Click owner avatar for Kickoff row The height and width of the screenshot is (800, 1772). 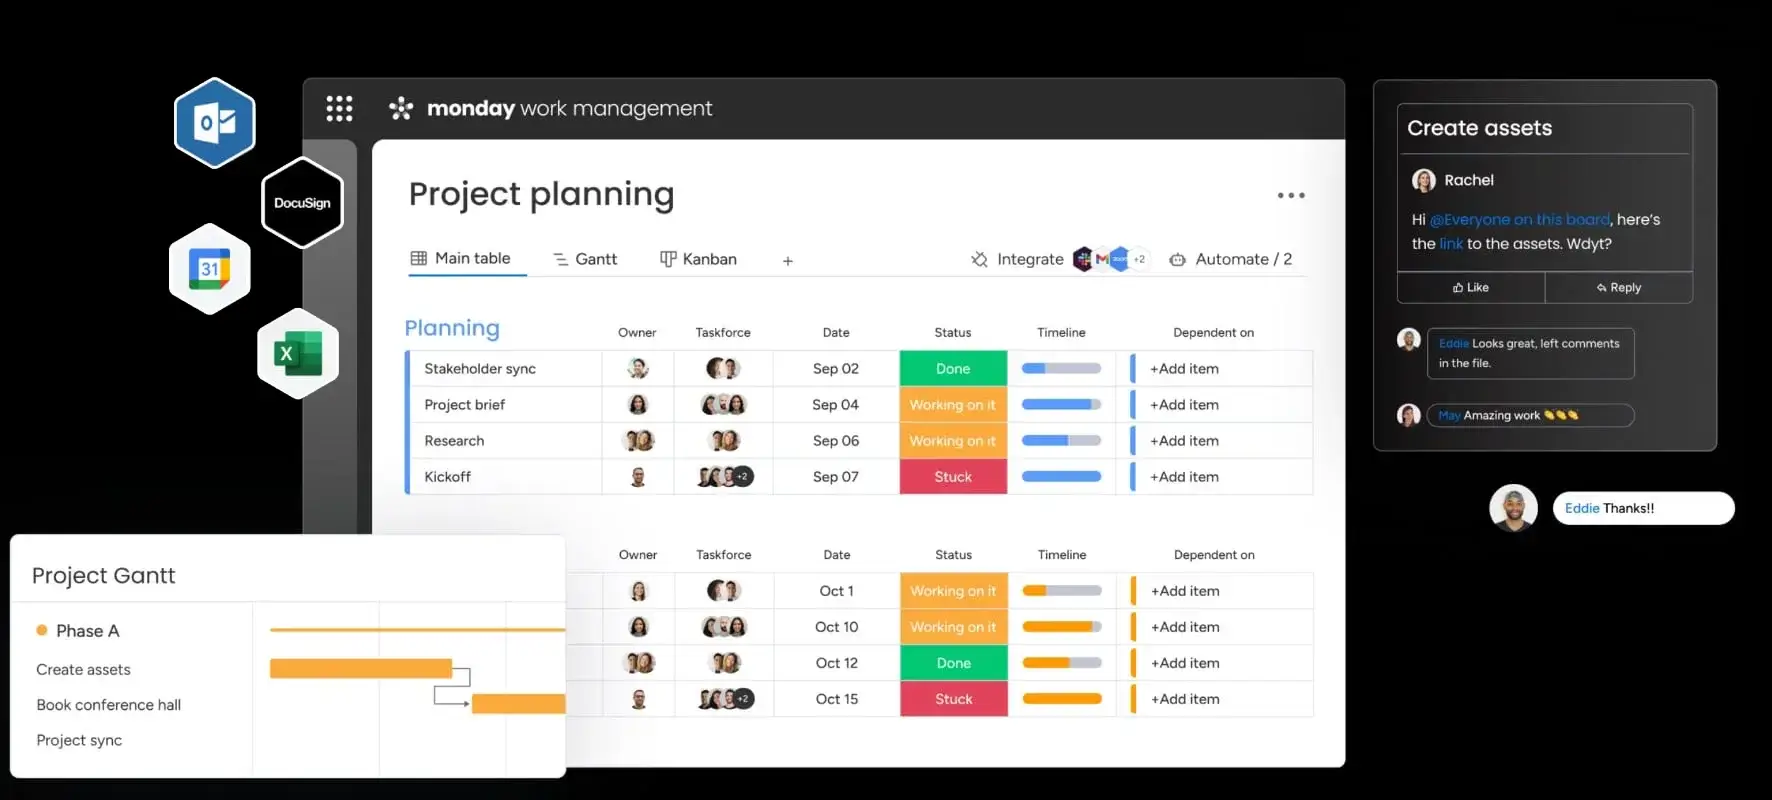pyautogui.click(x=638, y=477)
